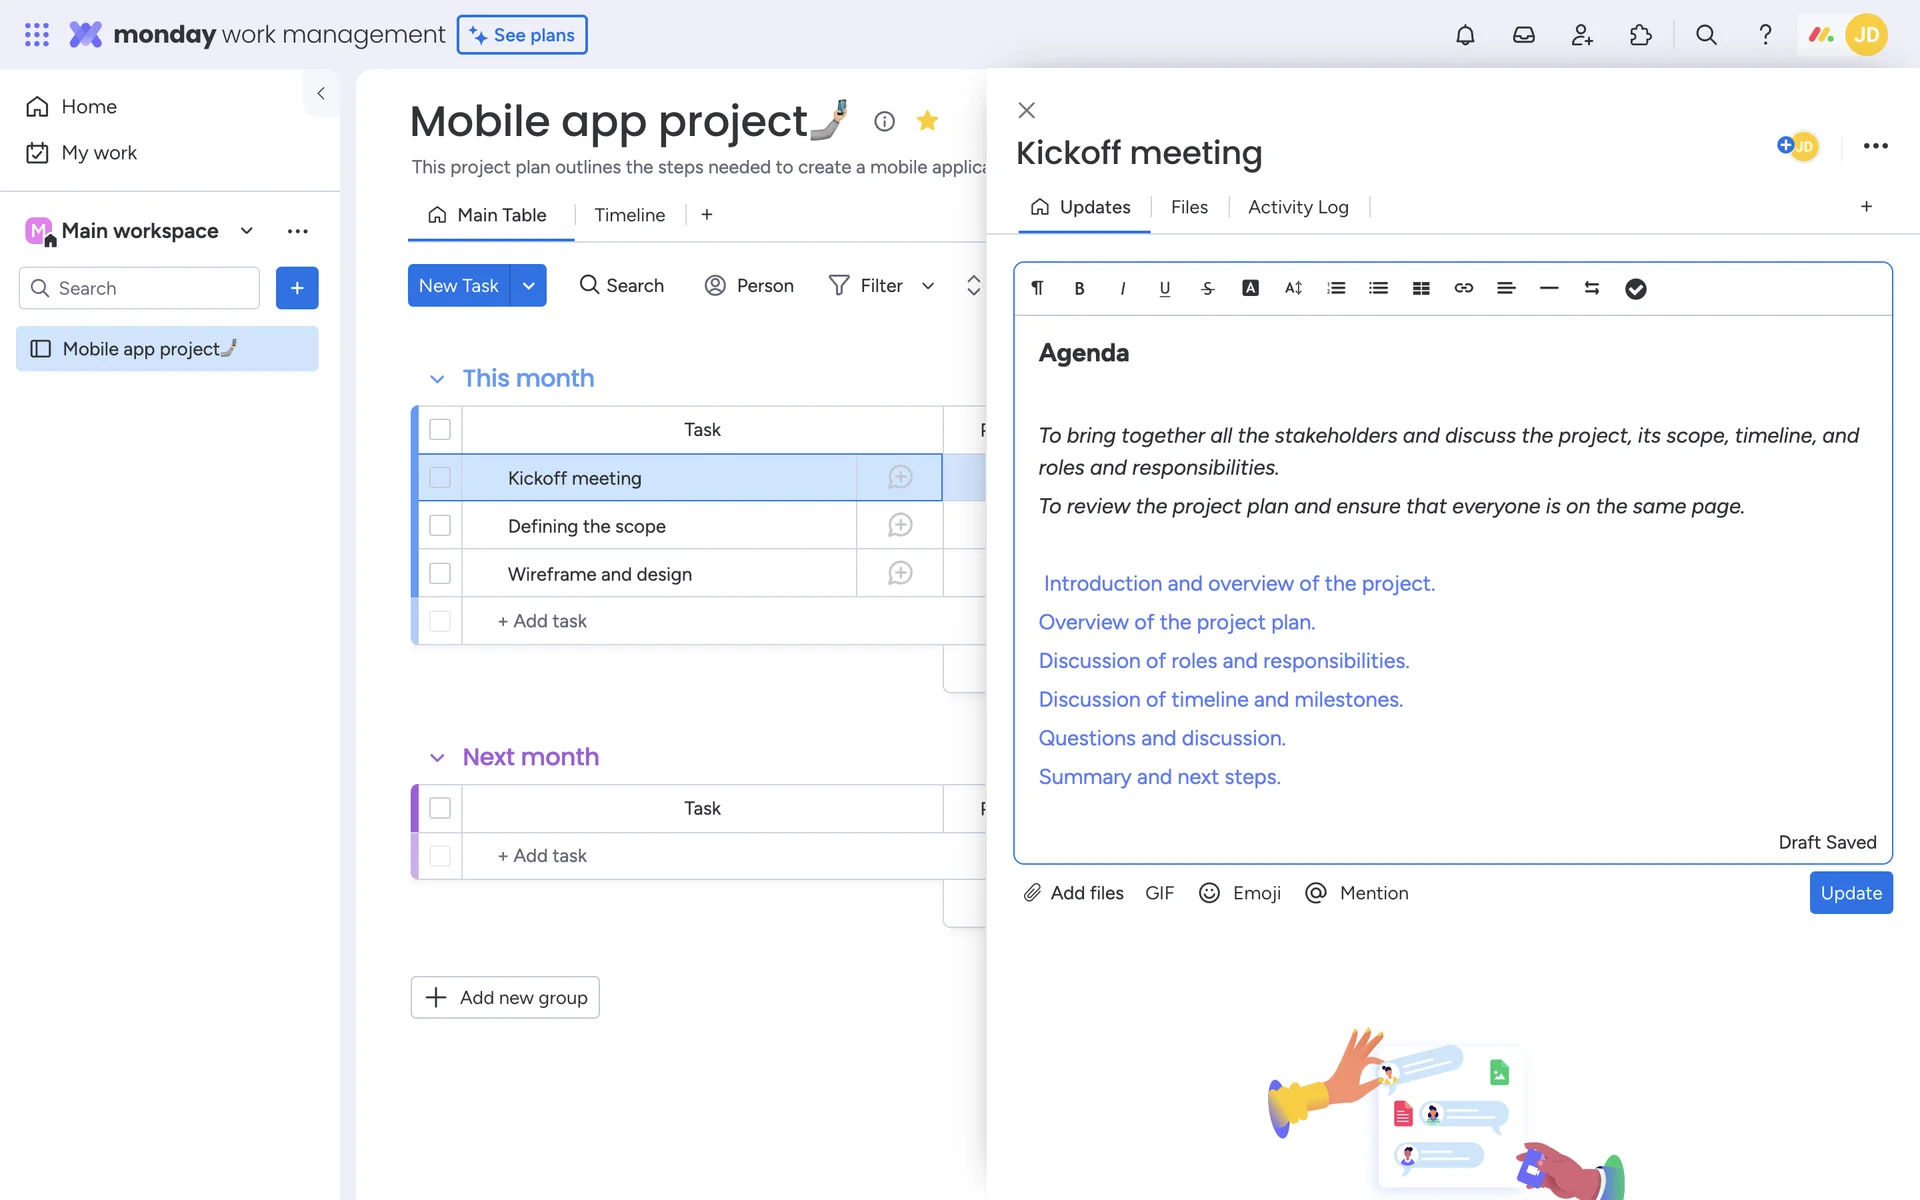
Task: Insert a table in the update editor
Action: (1420, 288)
